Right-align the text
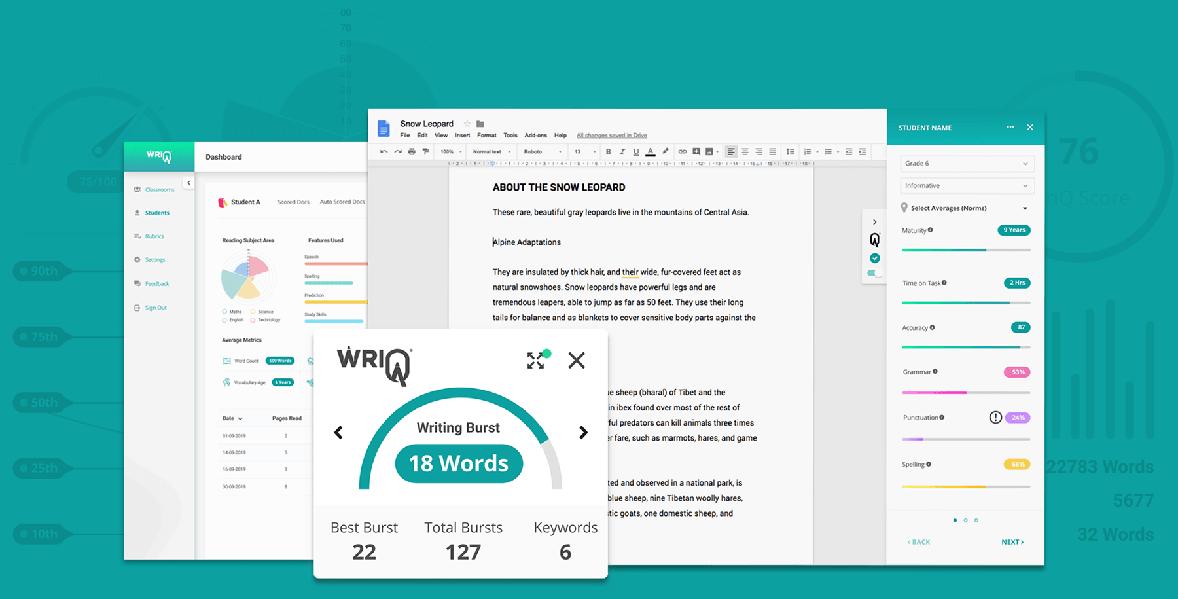Screen dimensions: 1178x599 (x=759, y=151)
